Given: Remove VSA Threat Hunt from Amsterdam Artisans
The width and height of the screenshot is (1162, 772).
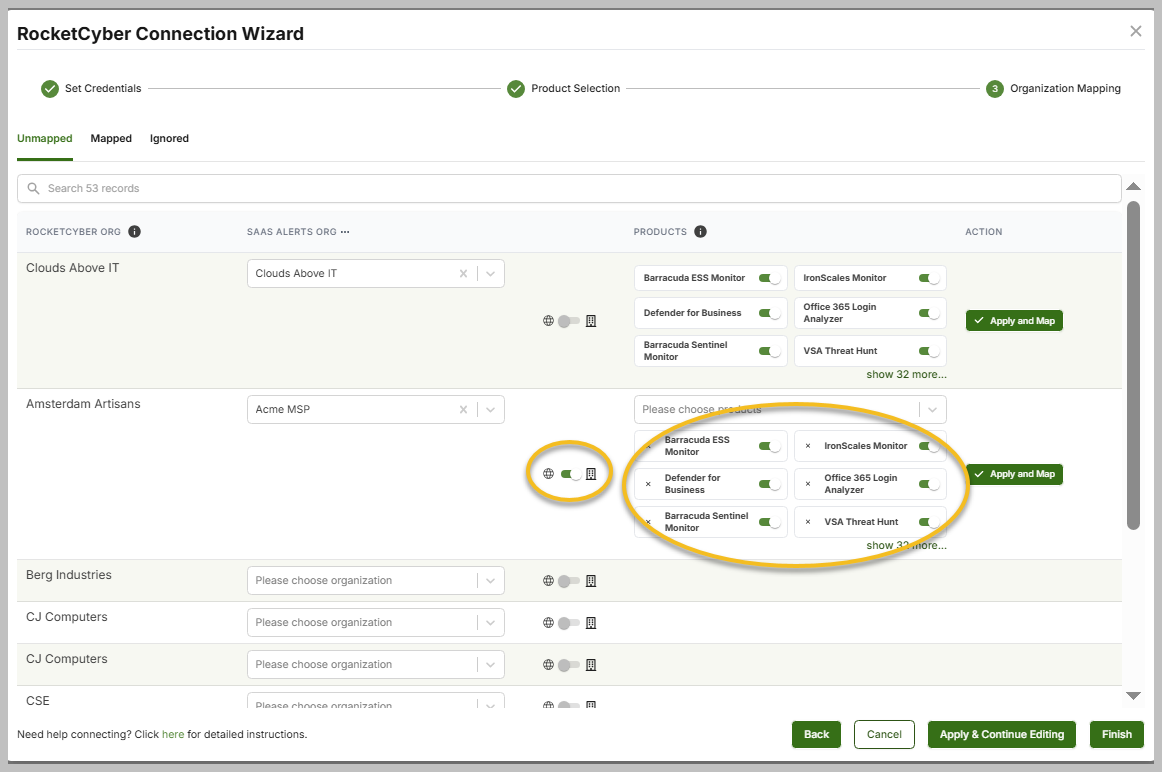Looking at the screenshot, I should [808, 522].
